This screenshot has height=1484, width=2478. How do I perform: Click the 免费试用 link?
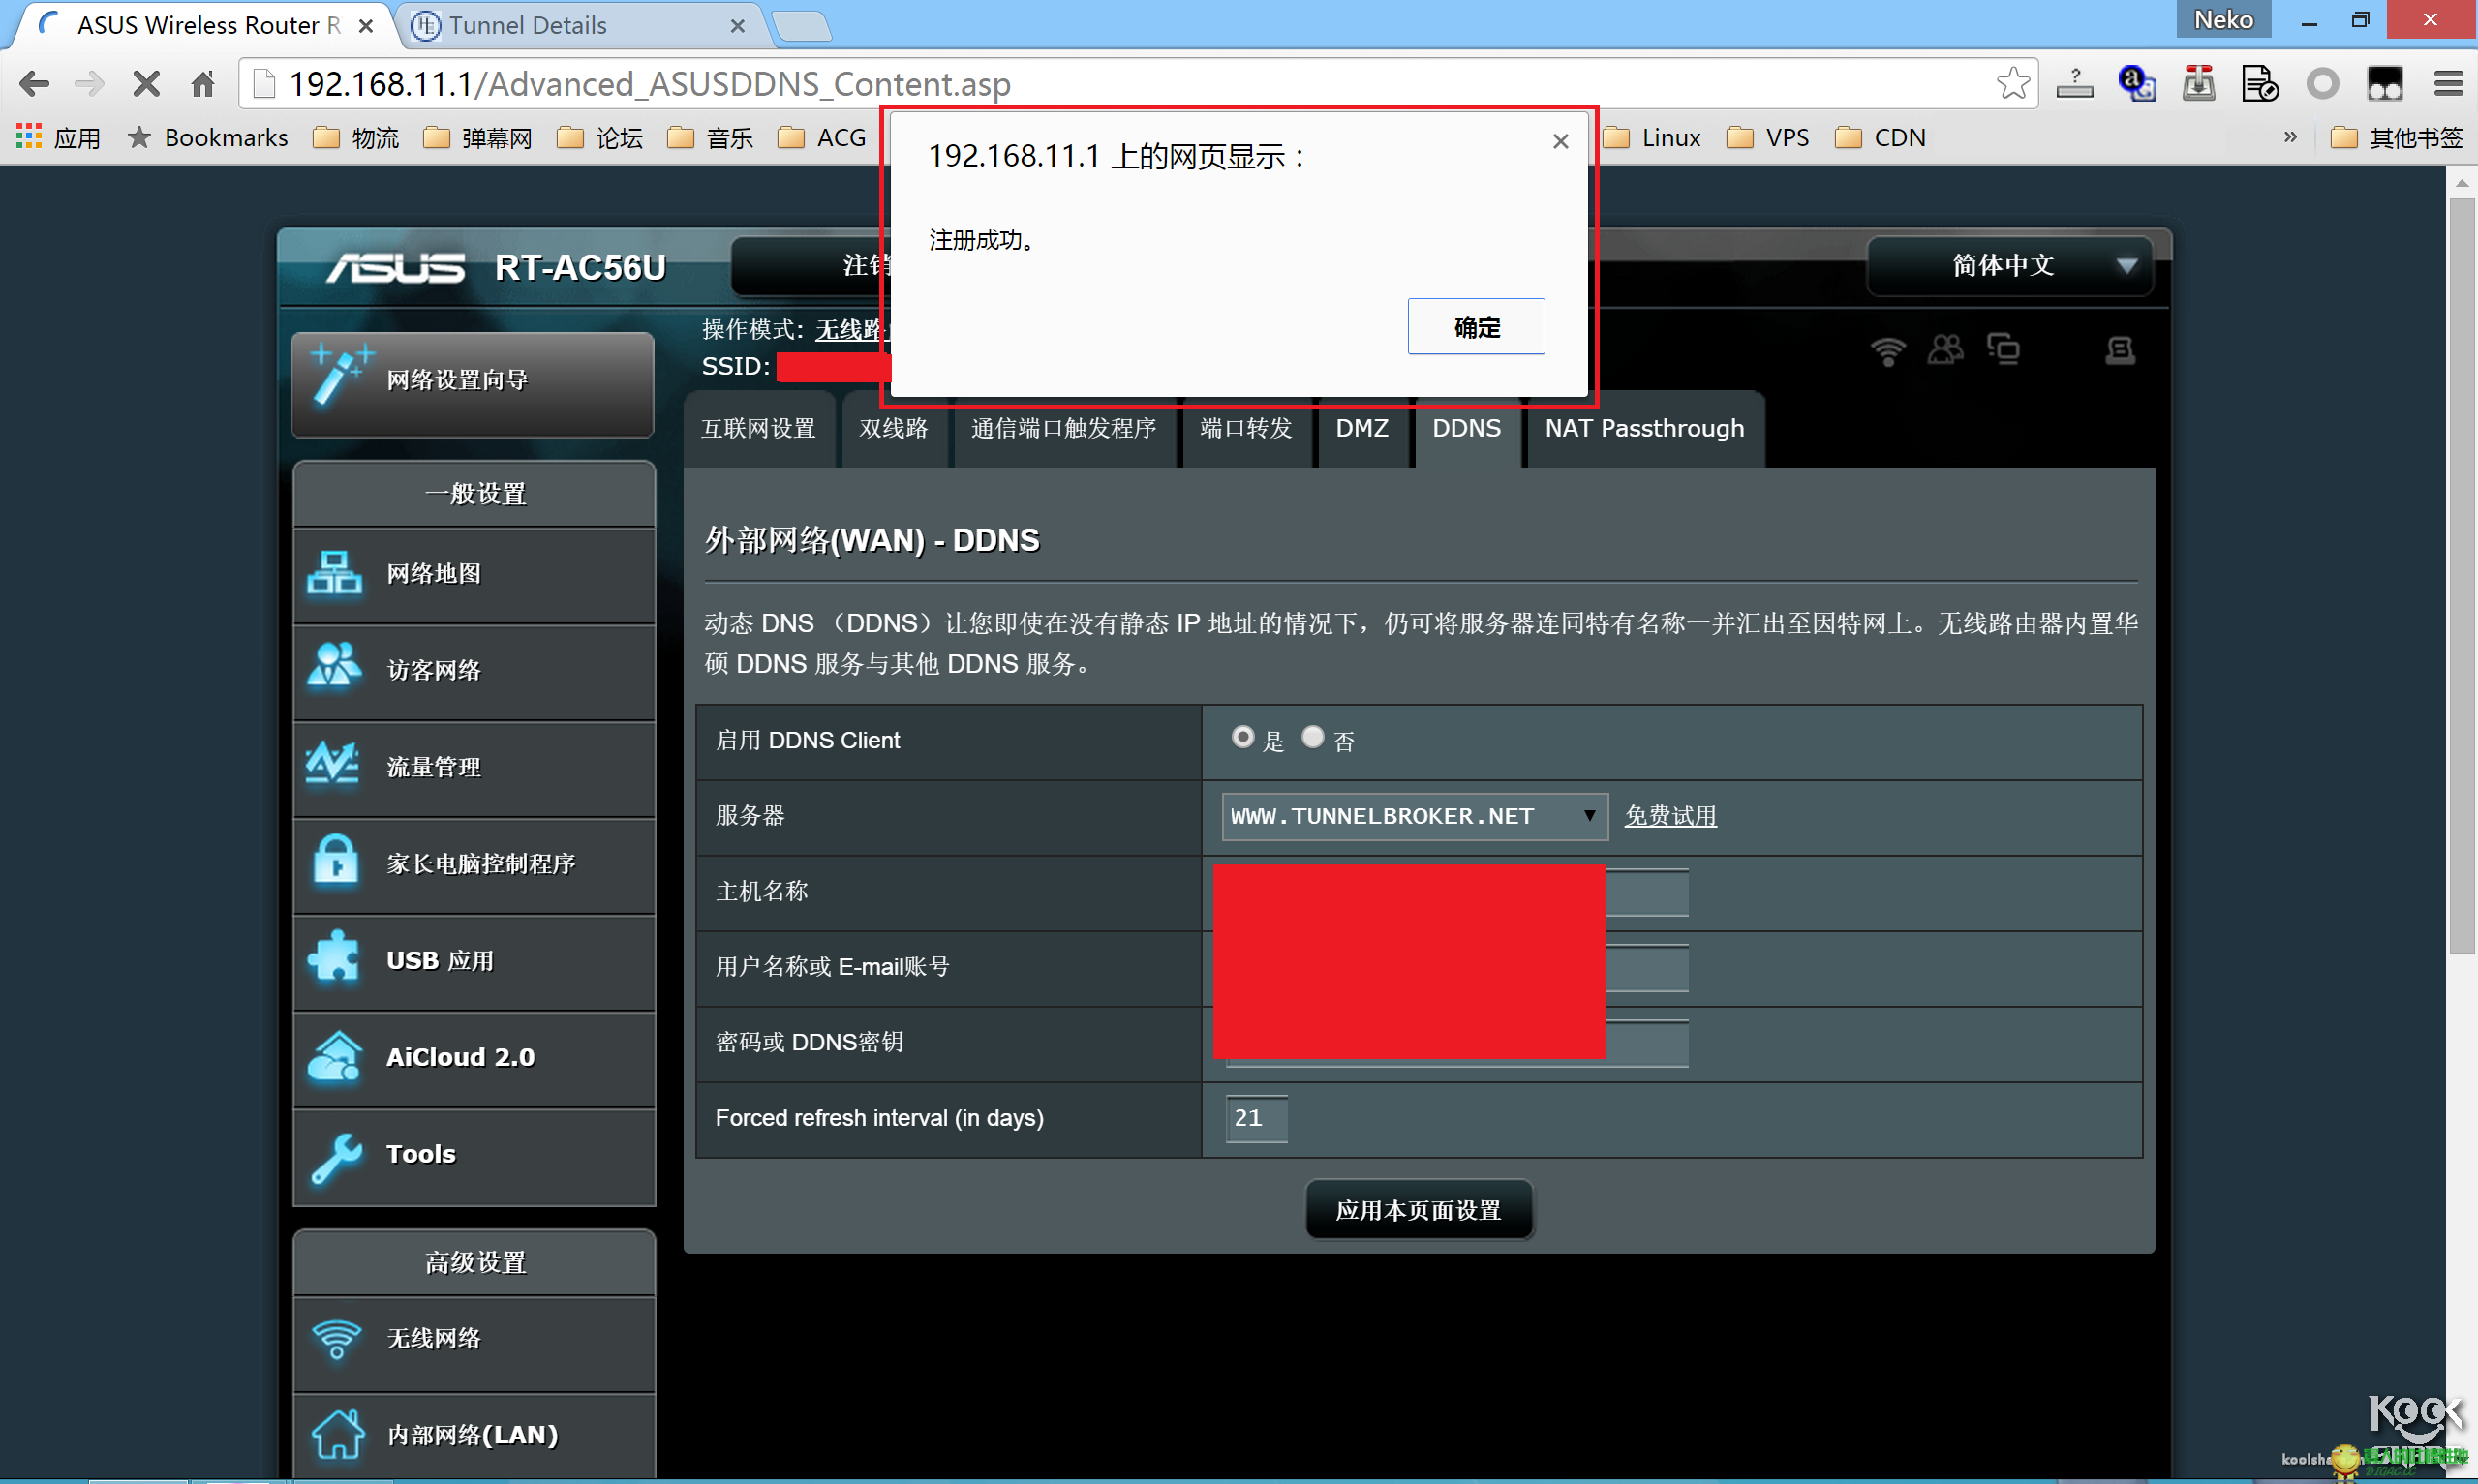pos(1670,817)
